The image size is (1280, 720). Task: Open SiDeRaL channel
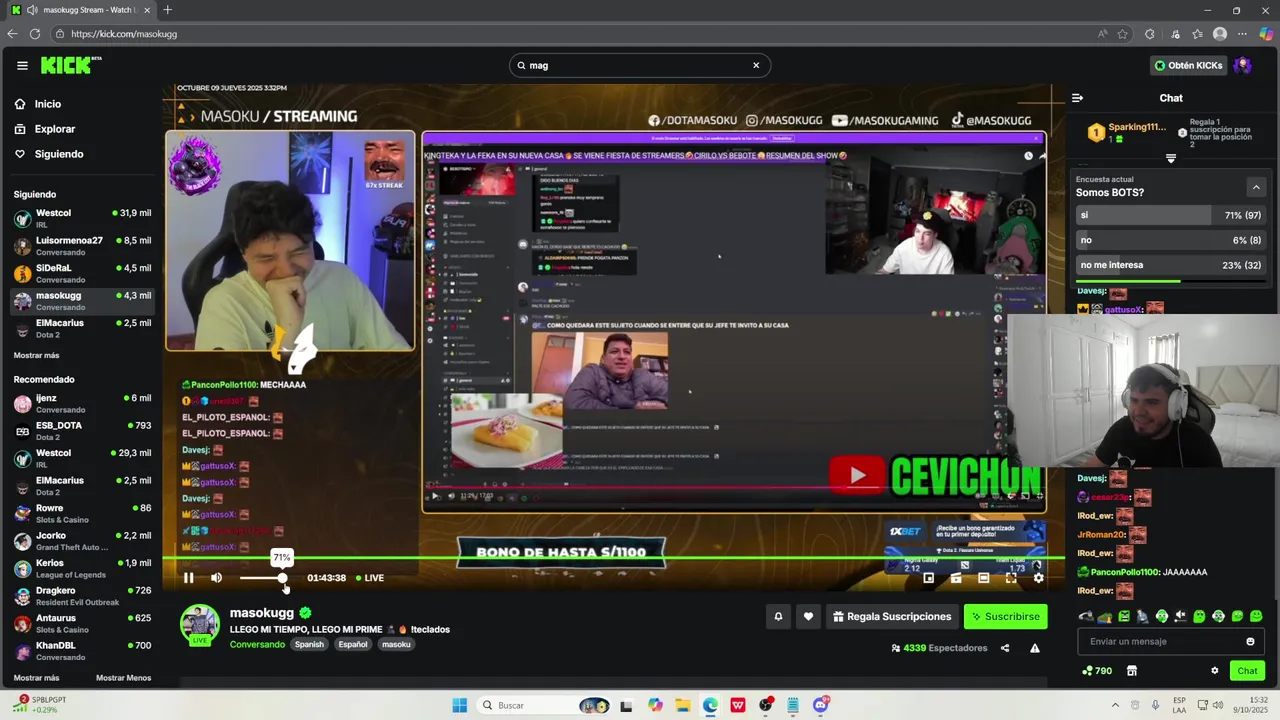tap(82, 273)
